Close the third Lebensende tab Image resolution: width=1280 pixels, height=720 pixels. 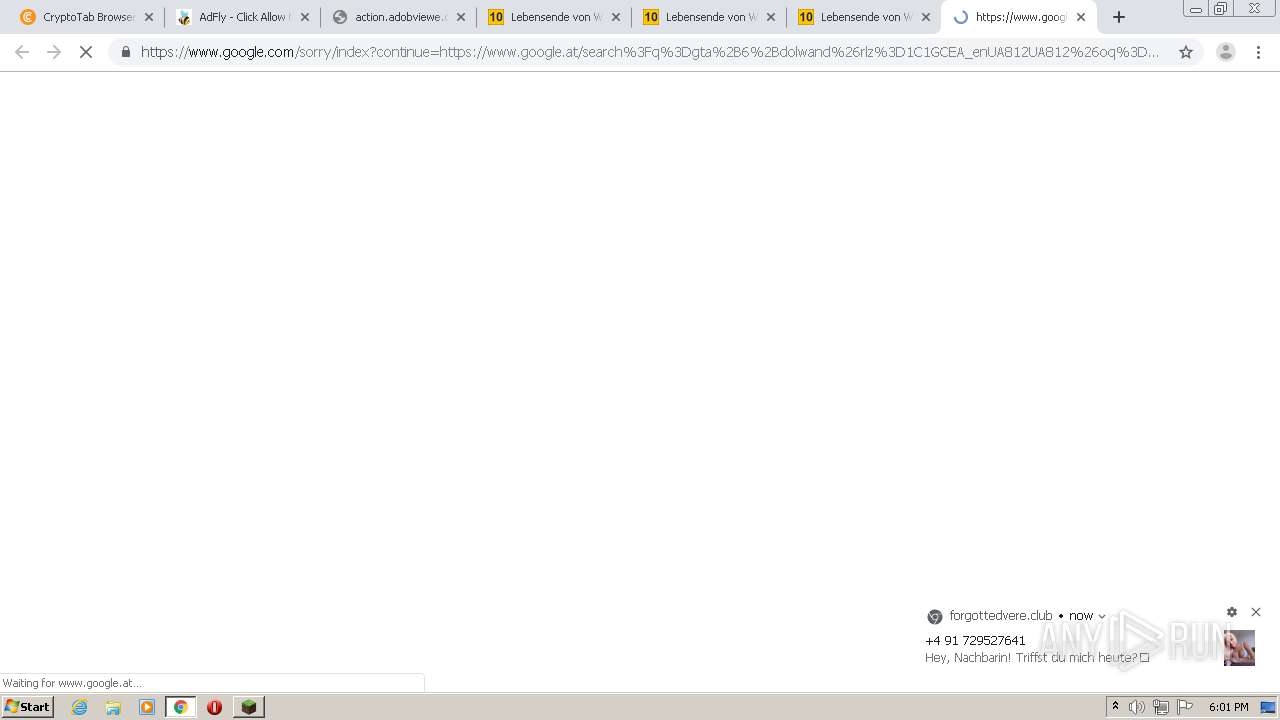(x=926, y=17)
